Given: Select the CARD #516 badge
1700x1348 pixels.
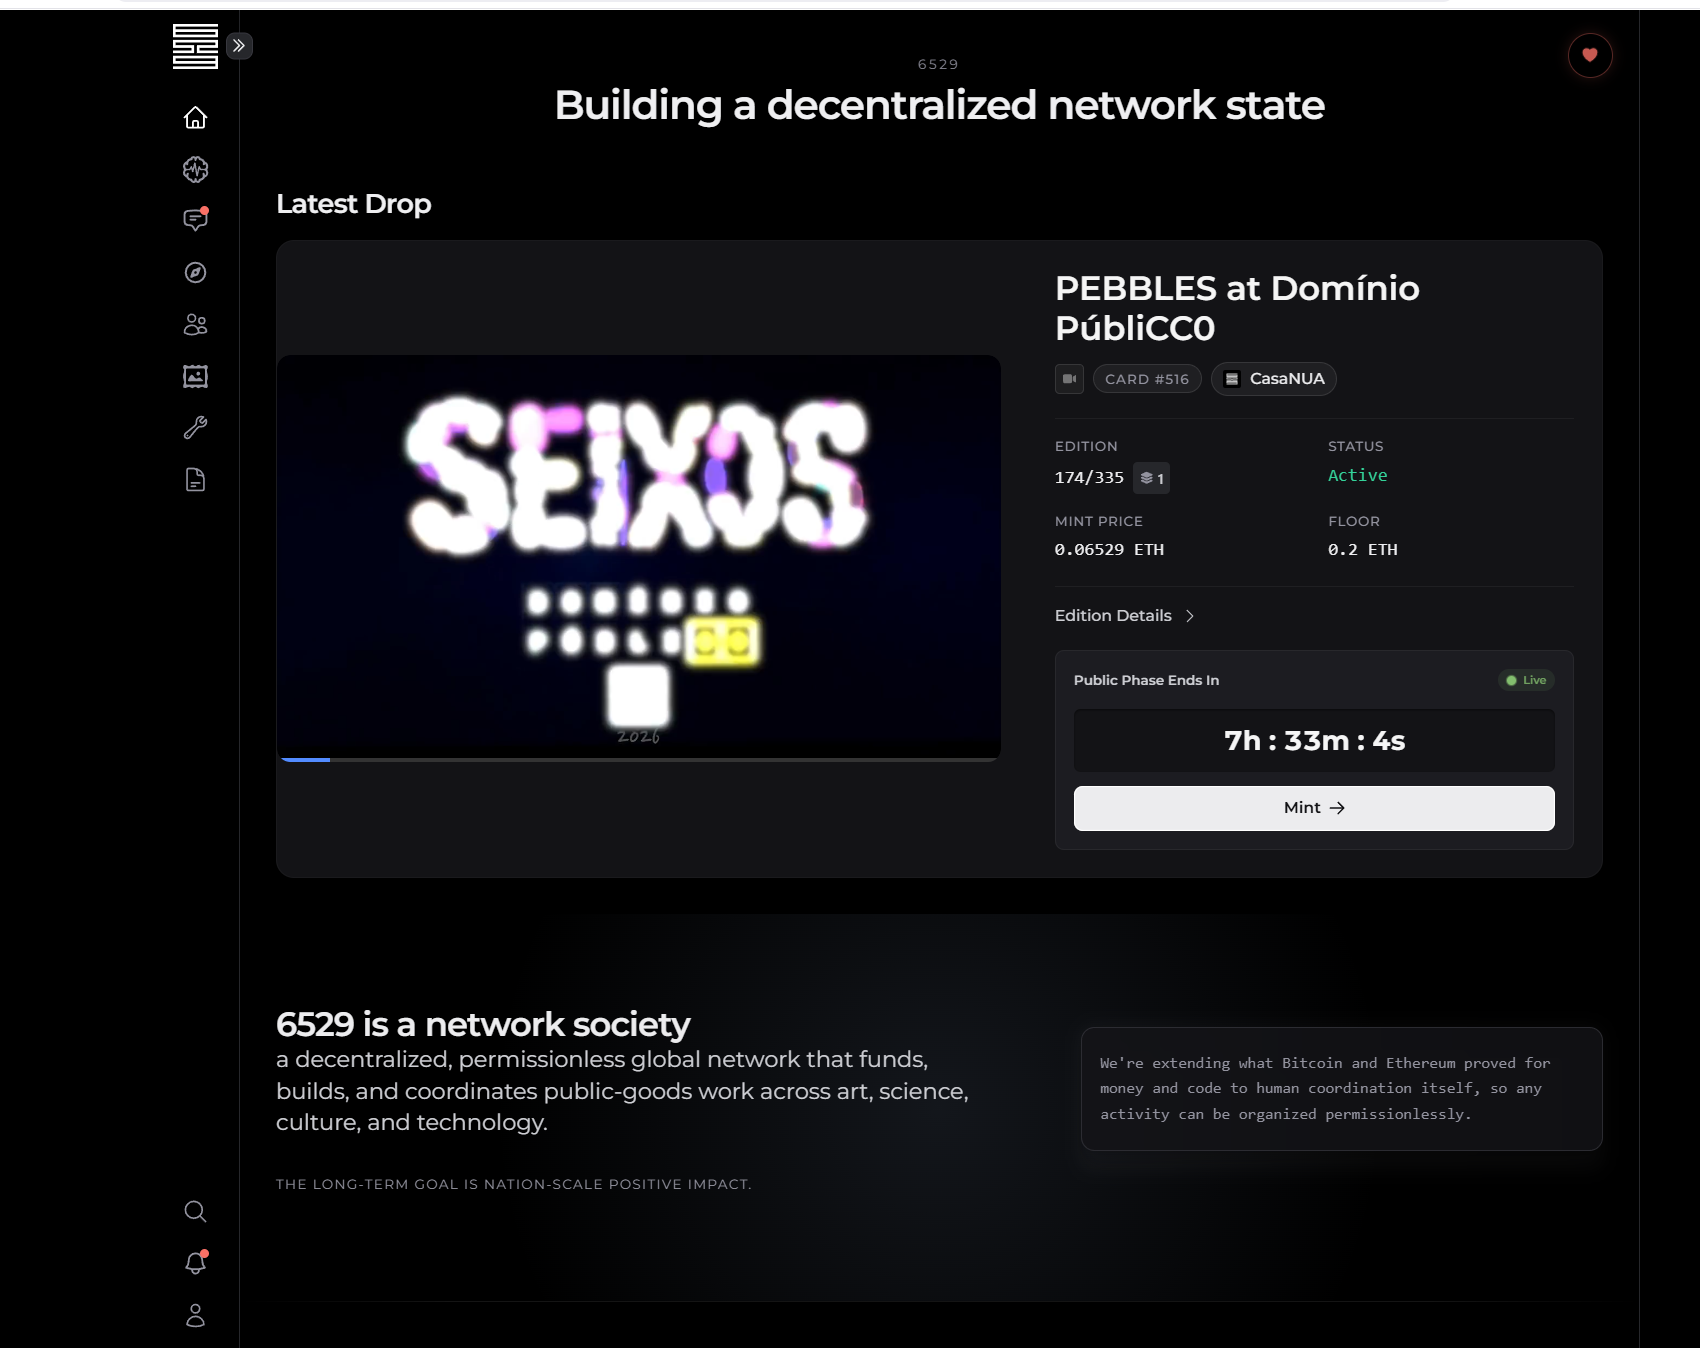Looking at the screenshot, I should tap(1147, 379).
